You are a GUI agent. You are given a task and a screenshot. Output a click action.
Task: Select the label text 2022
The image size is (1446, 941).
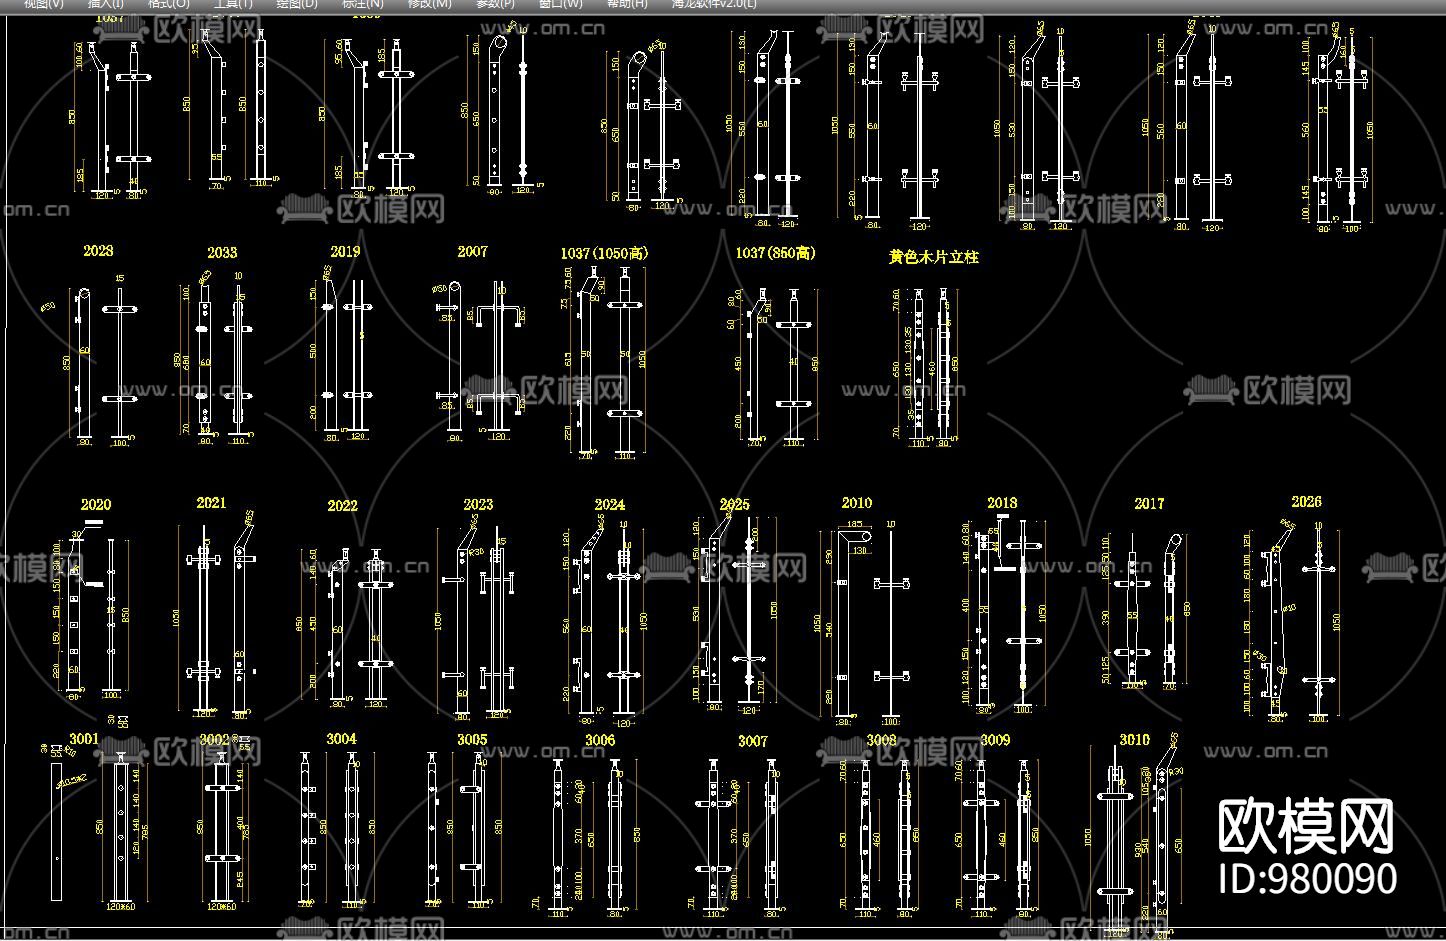[342, 506]
